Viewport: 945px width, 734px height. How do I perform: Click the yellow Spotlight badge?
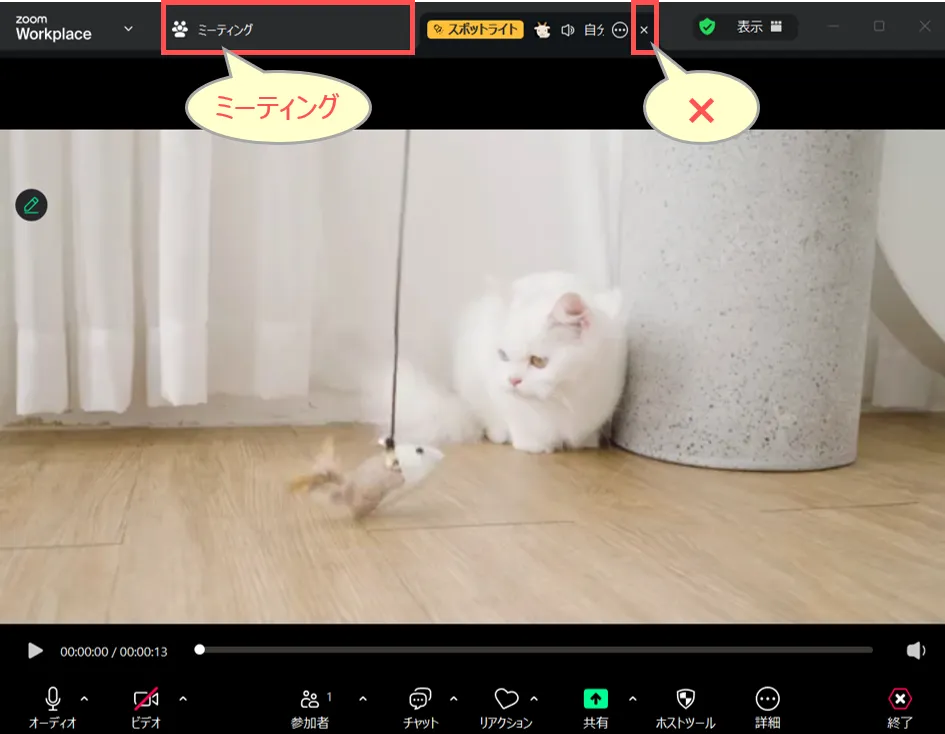pyautogui.click(x=475, y=29)
